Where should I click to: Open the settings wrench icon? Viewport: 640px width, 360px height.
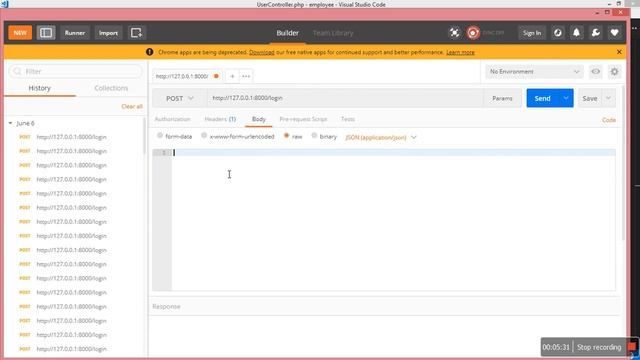point(596,33)
